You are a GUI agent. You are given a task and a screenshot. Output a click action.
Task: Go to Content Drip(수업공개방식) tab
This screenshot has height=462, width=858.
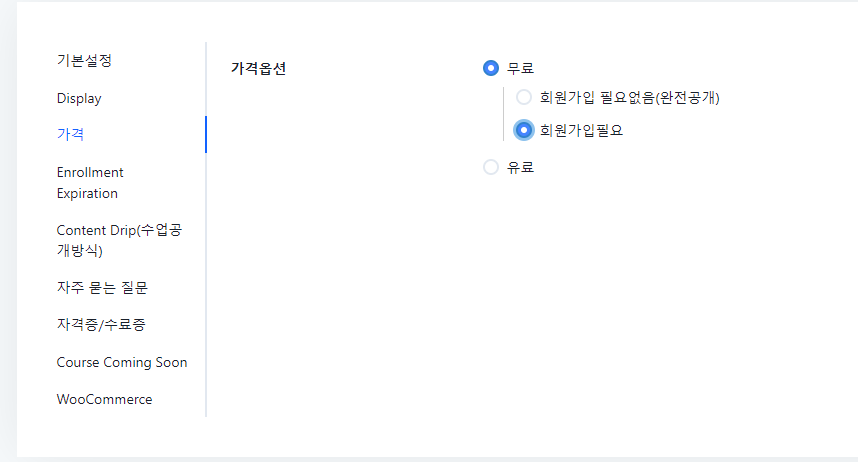pyautogui.click(x=119, y=240)
